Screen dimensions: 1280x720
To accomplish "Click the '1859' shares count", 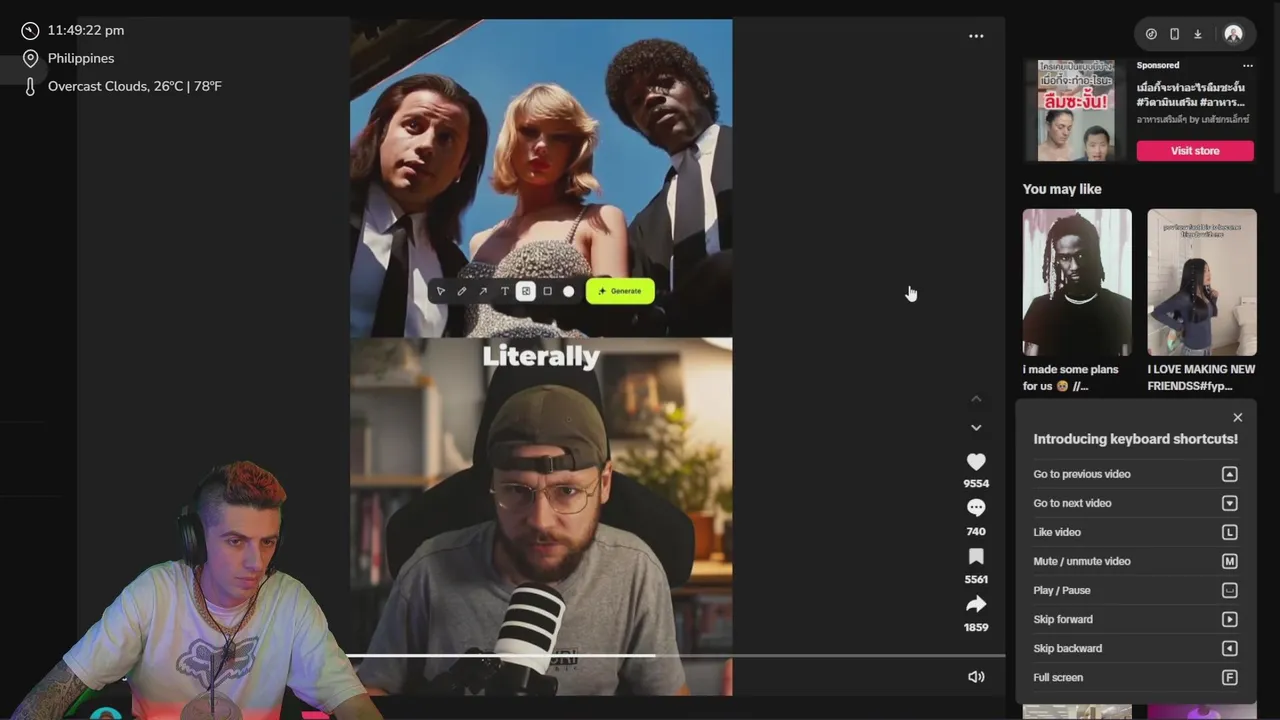I will [x=976, y=628].
